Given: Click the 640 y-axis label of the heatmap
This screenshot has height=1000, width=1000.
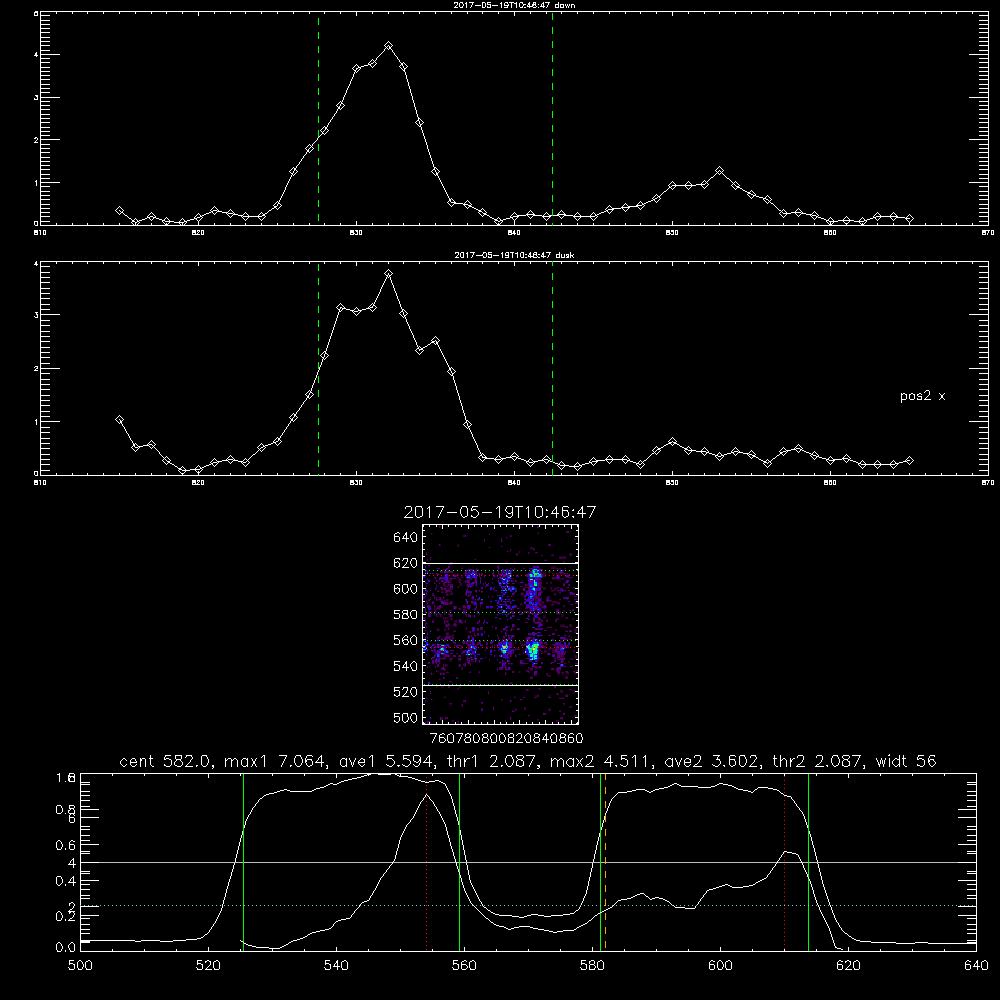Looking at the screenshot, I should 406,538.
